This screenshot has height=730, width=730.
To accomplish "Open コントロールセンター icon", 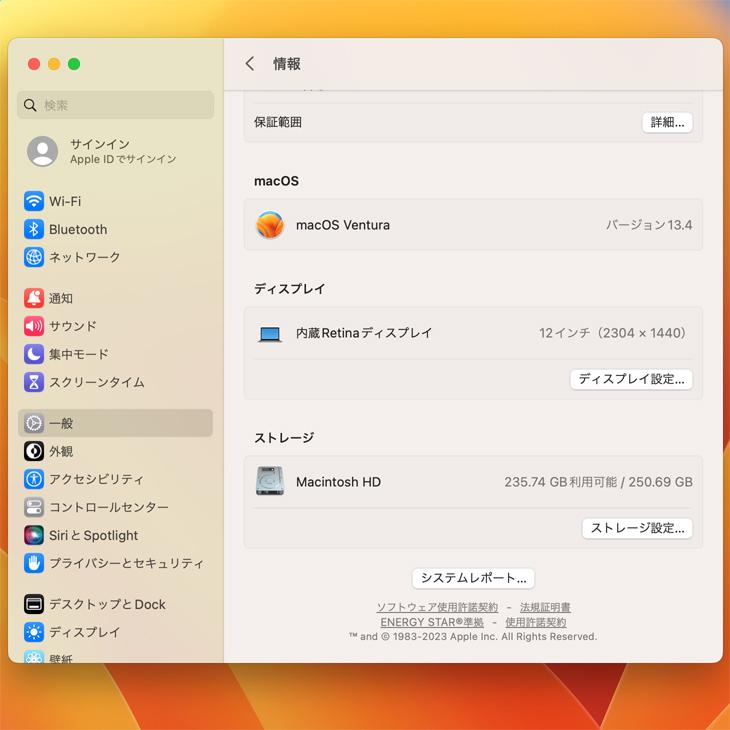I will (x=34, y=507).
